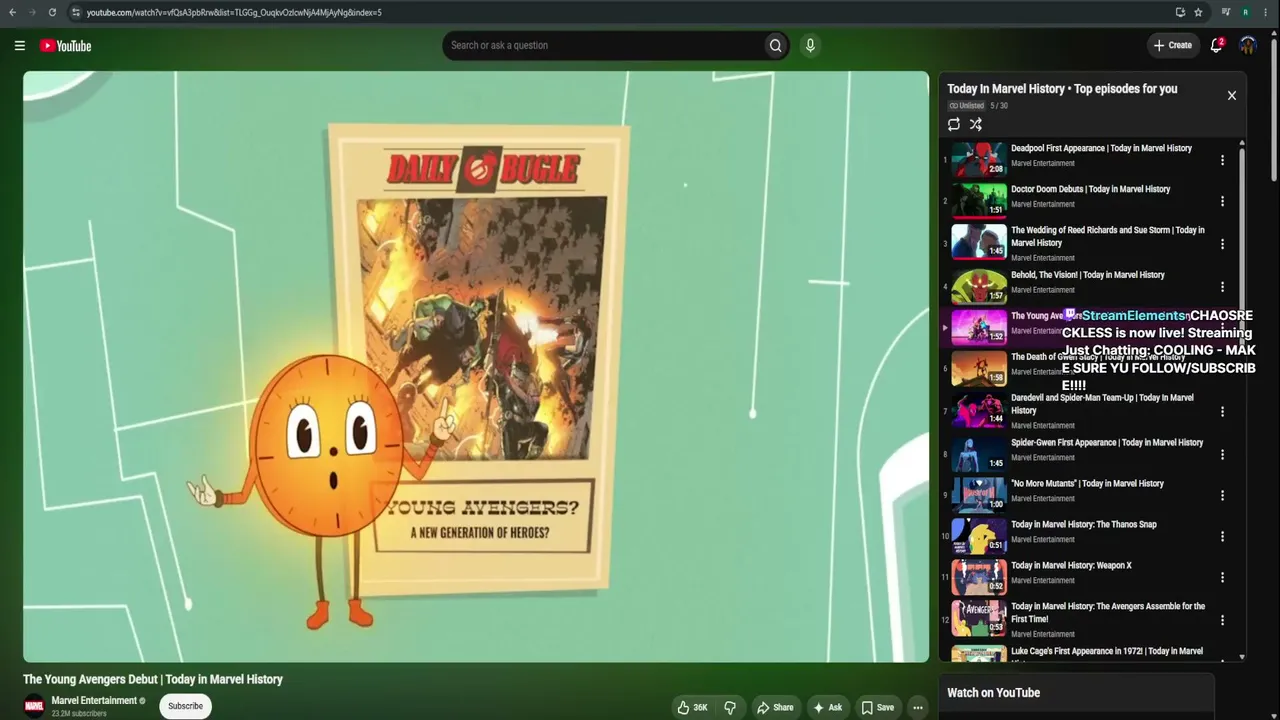Image resolution: width=1280 pixels, height=720 pixels.
Task: Go to the YouTube home logo
Action: coord(65,45)
